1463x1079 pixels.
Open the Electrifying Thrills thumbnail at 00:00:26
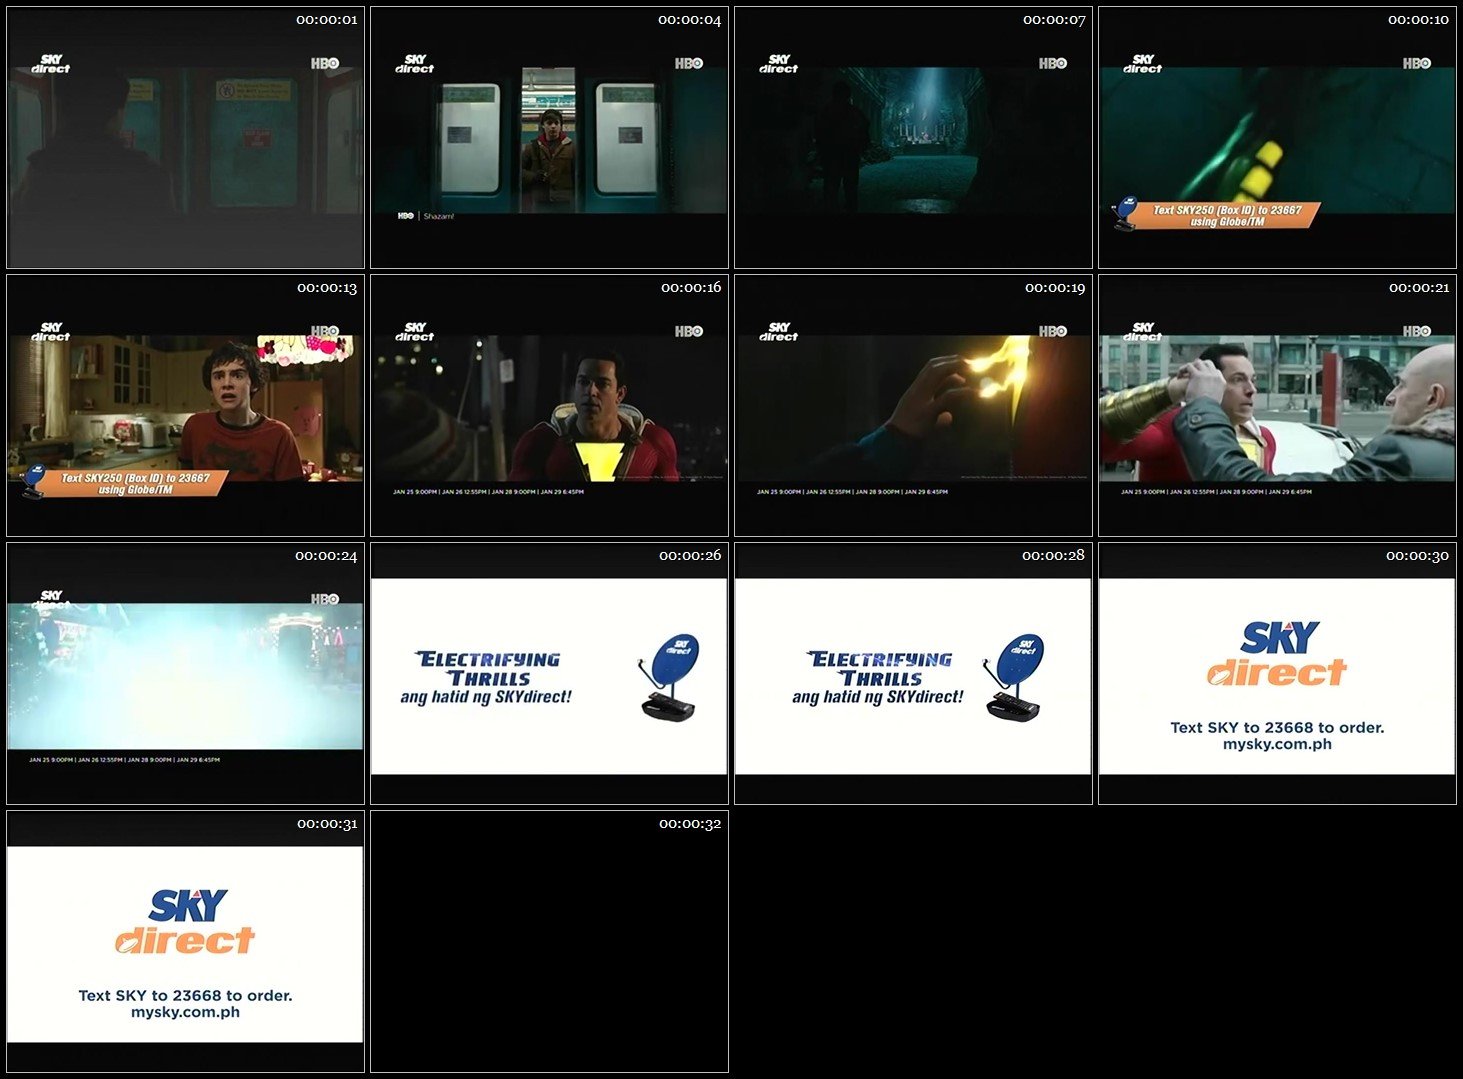[549, 673]
